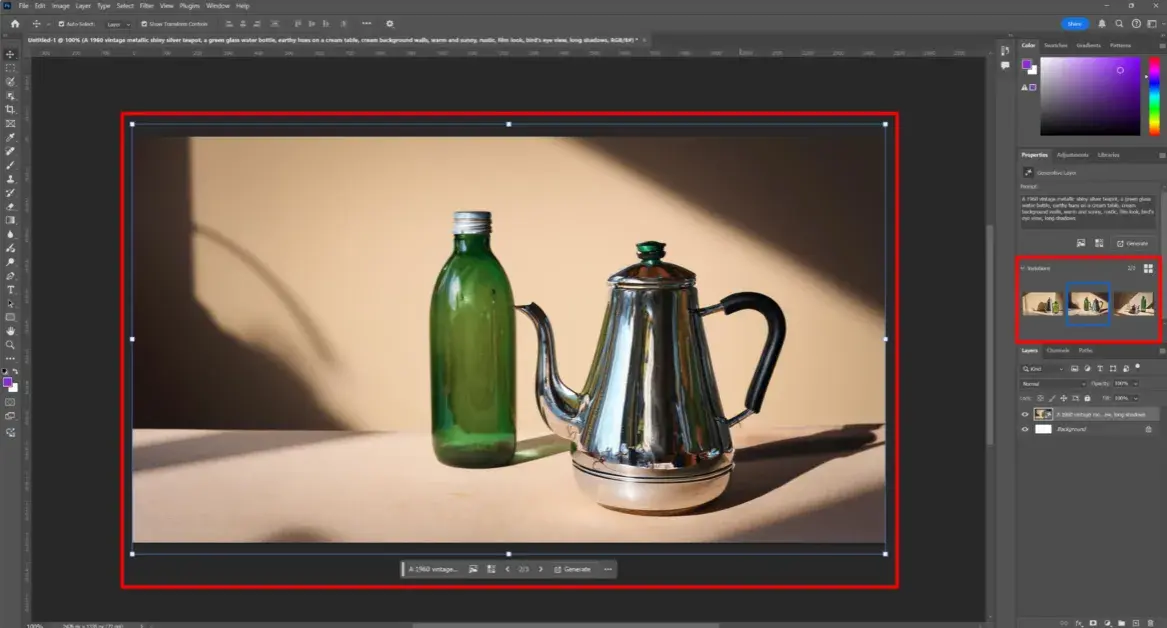Select the Move tool in the toolbar

point(10,54)
